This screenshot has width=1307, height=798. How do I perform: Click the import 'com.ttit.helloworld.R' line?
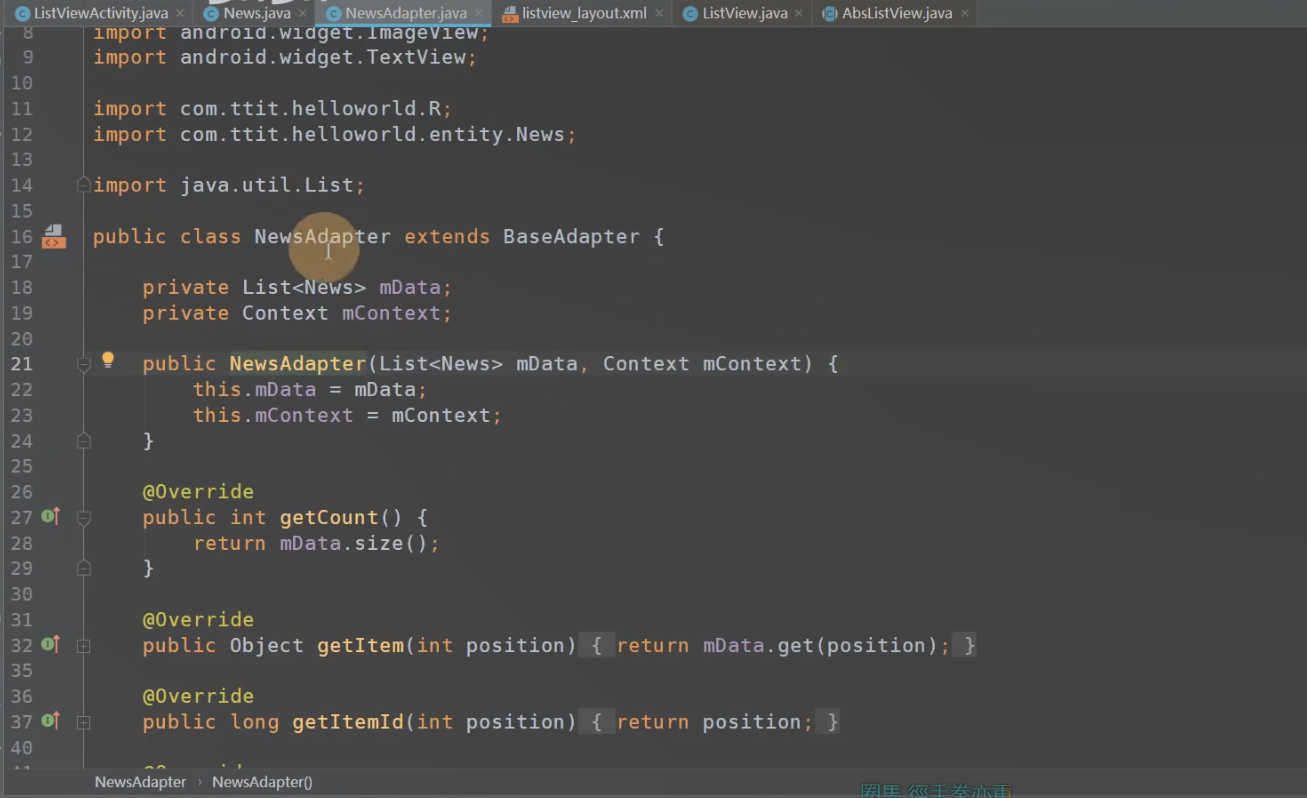coord(273,108)
